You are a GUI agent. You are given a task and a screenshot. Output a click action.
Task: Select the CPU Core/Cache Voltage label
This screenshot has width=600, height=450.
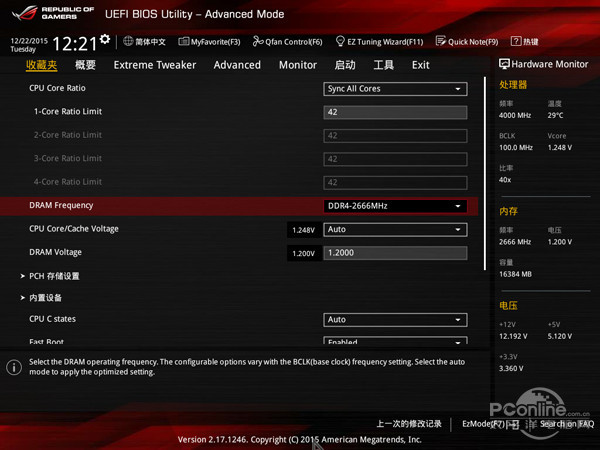74,229
